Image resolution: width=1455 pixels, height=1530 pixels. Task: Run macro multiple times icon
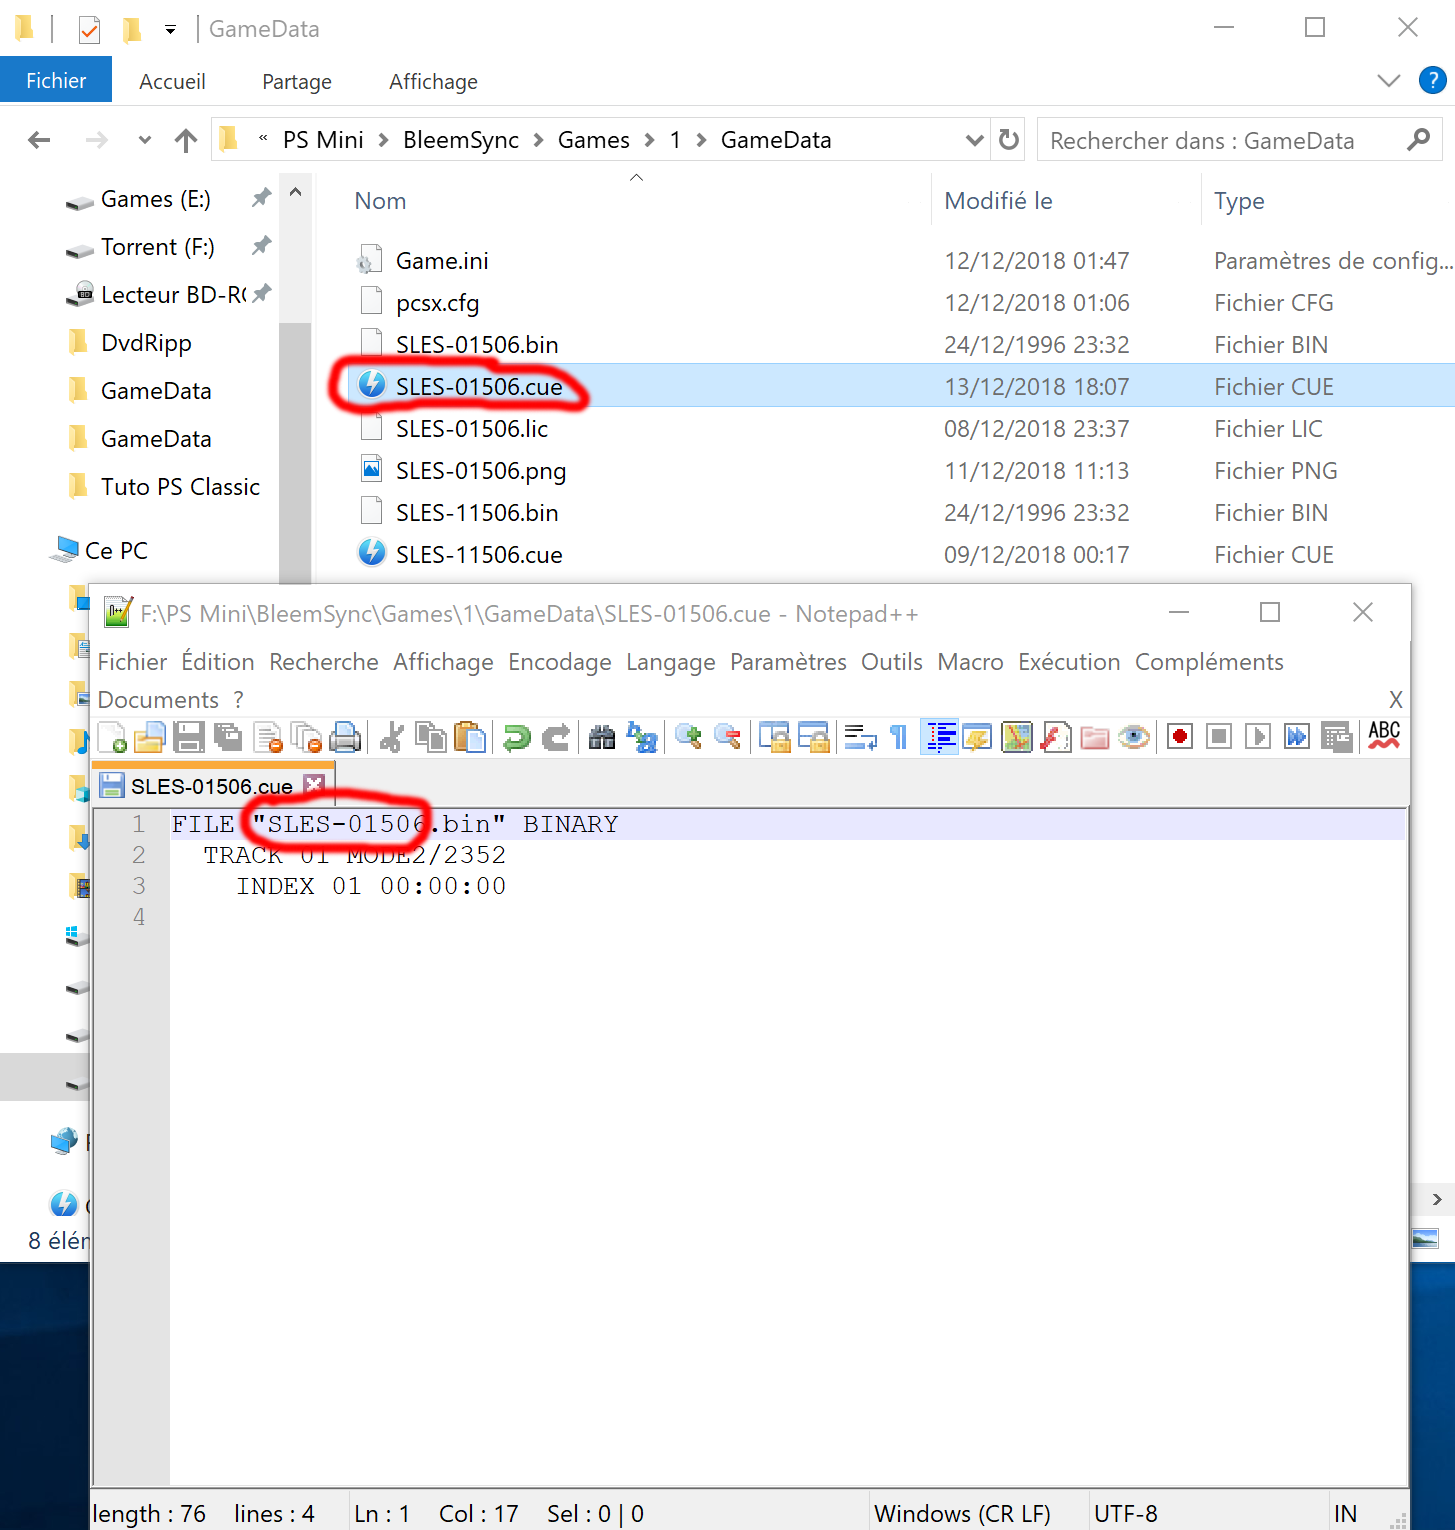[1297, 738]
